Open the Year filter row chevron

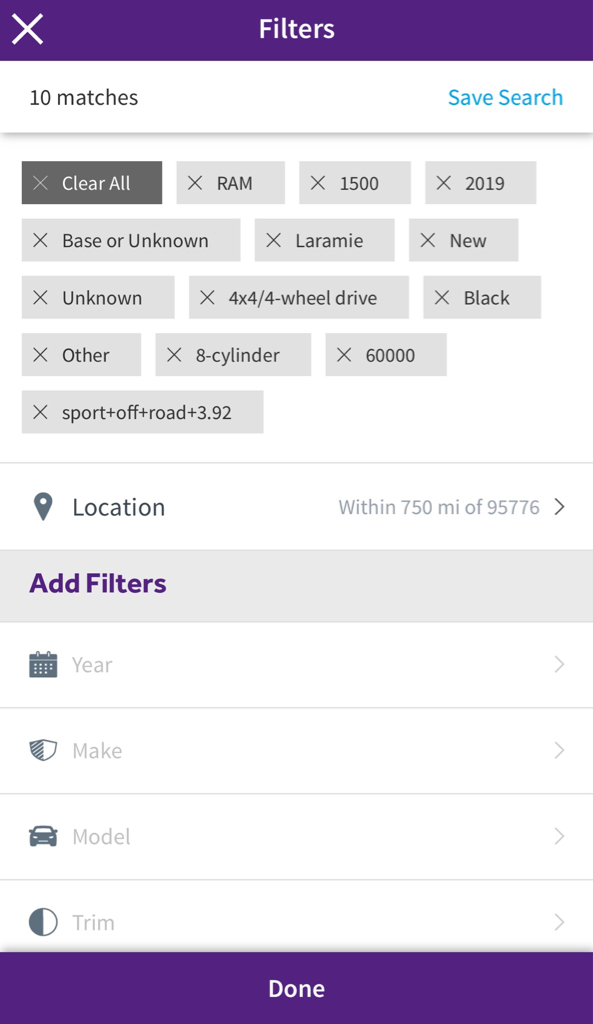[559, 665]
